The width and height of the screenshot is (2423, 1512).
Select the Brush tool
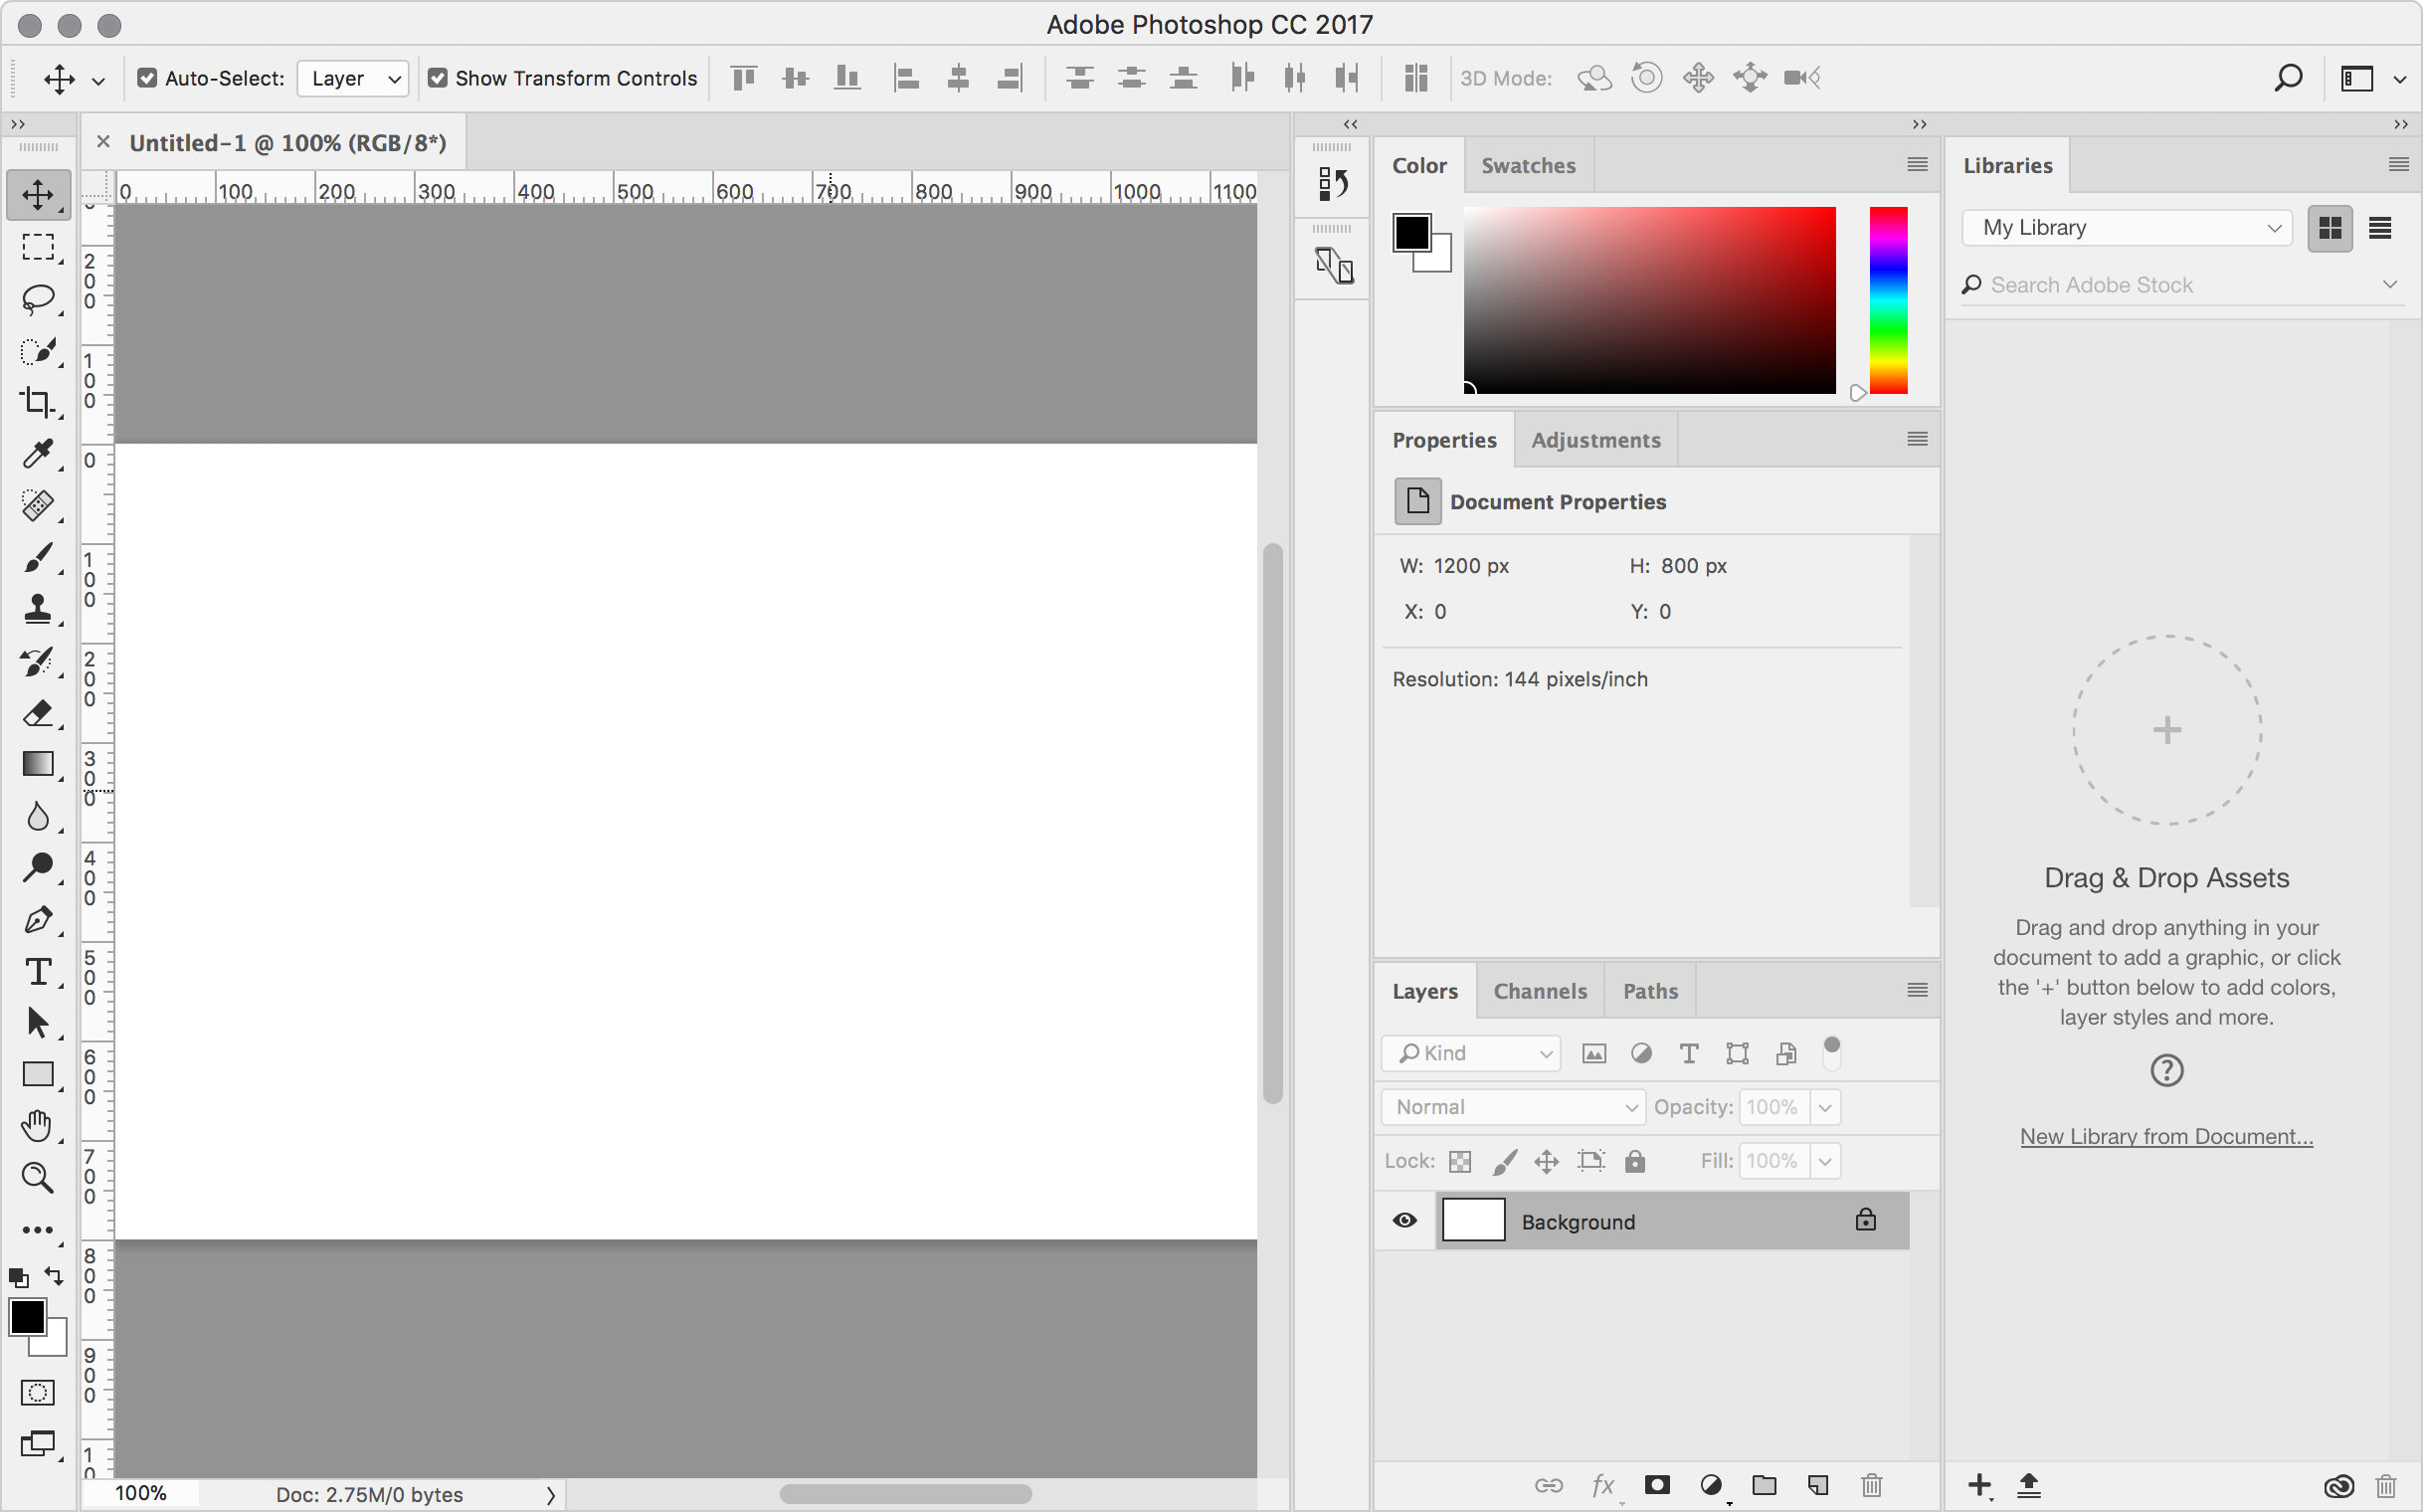point(38,557)
